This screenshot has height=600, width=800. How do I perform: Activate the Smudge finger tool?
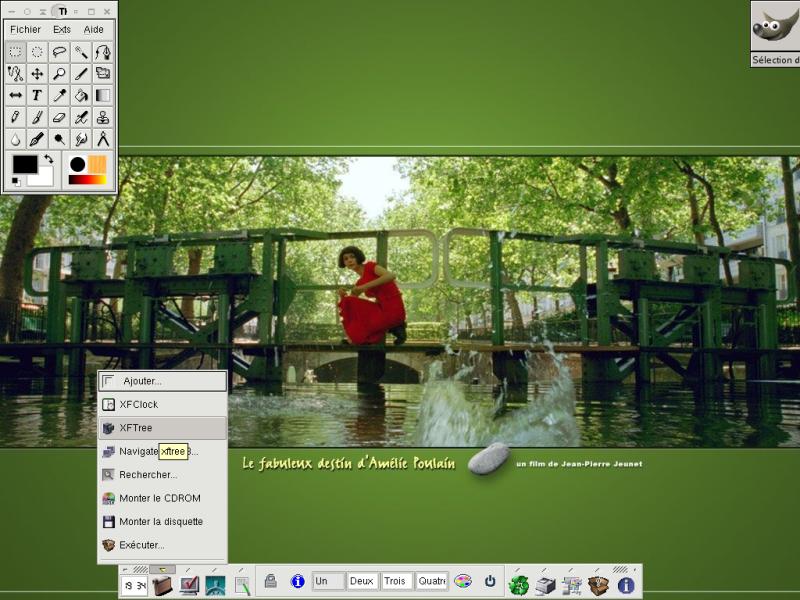[x=81, y=139]
